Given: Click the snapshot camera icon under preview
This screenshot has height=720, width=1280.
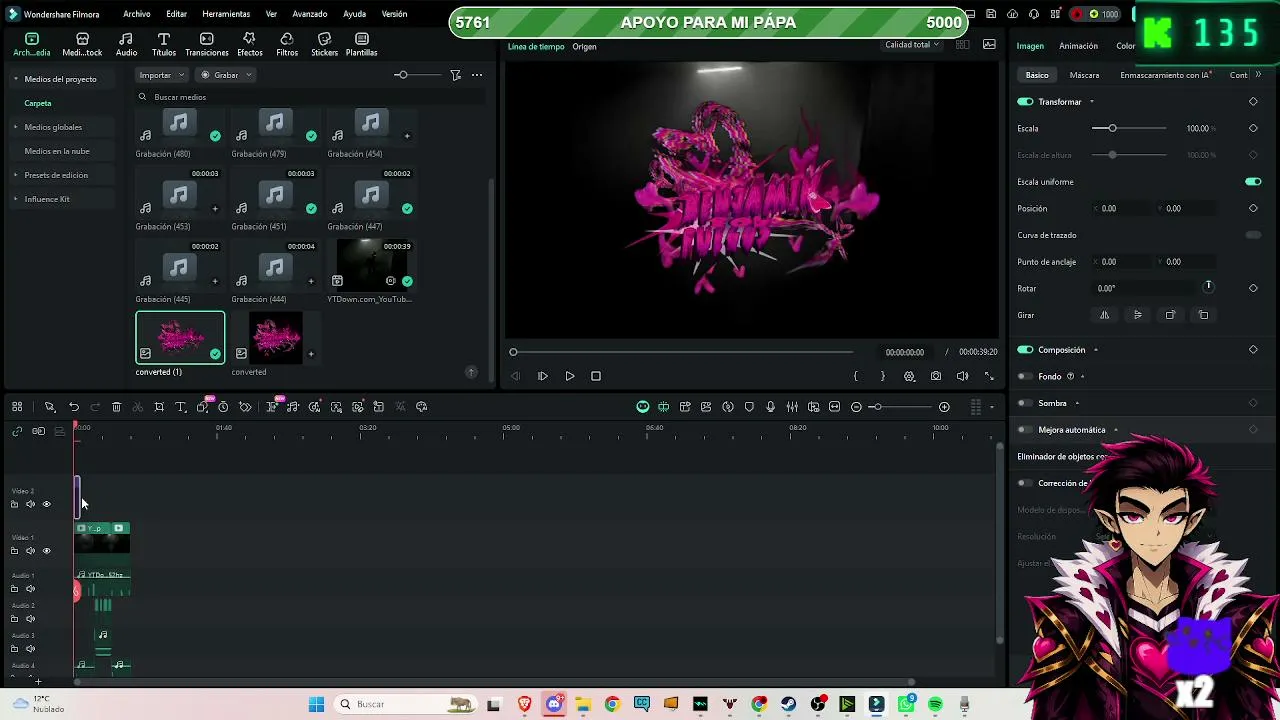Looking at the screenshot, I should [x=936, y=376].
